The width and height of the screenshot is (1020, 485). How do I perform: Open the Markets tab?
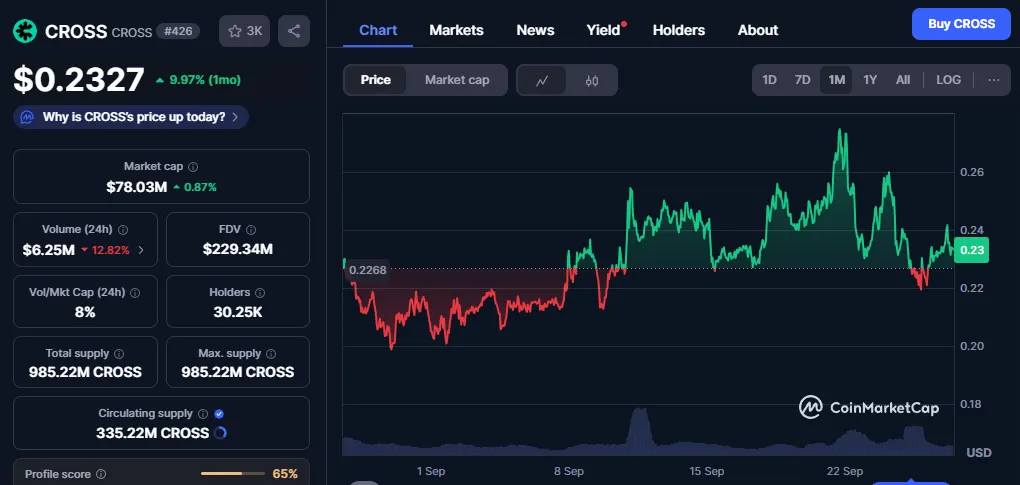tap(456, 30)
